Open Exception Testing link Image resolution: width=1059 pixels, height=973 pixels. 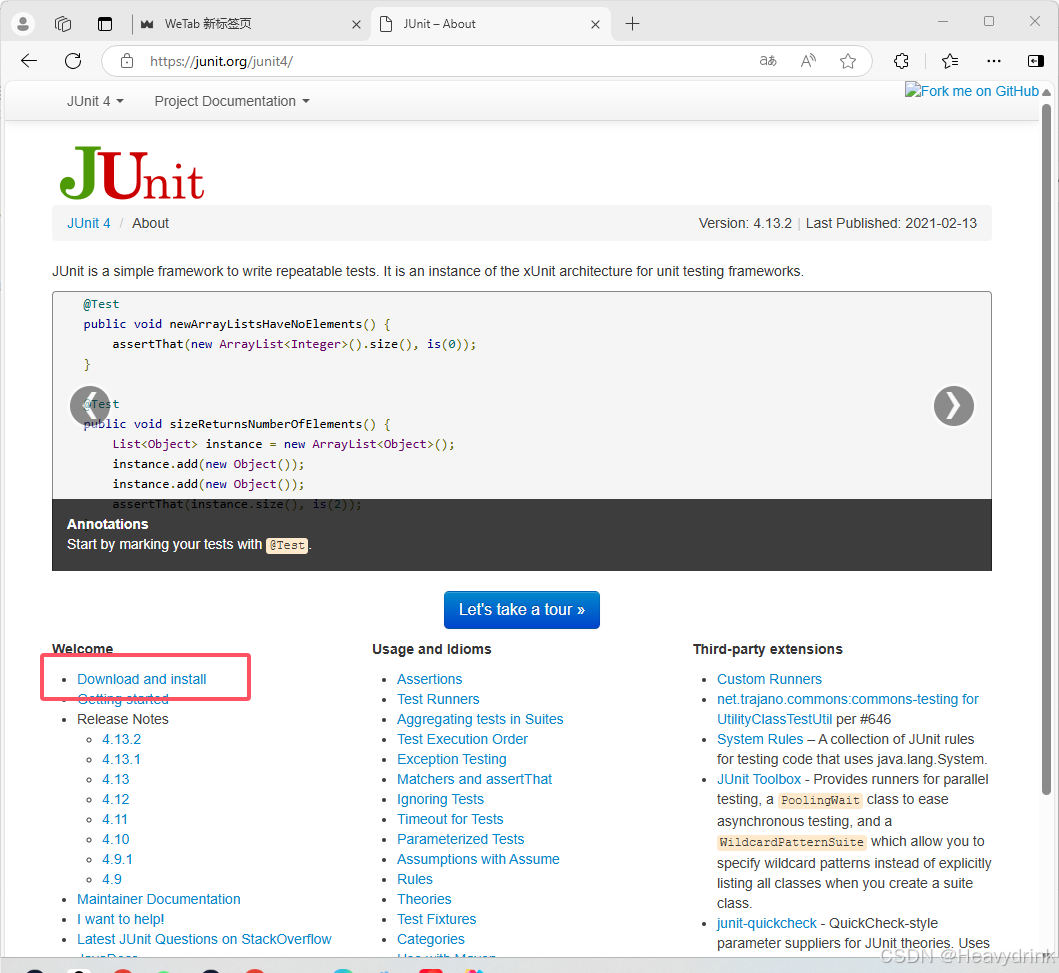click(x=452, y=760)
